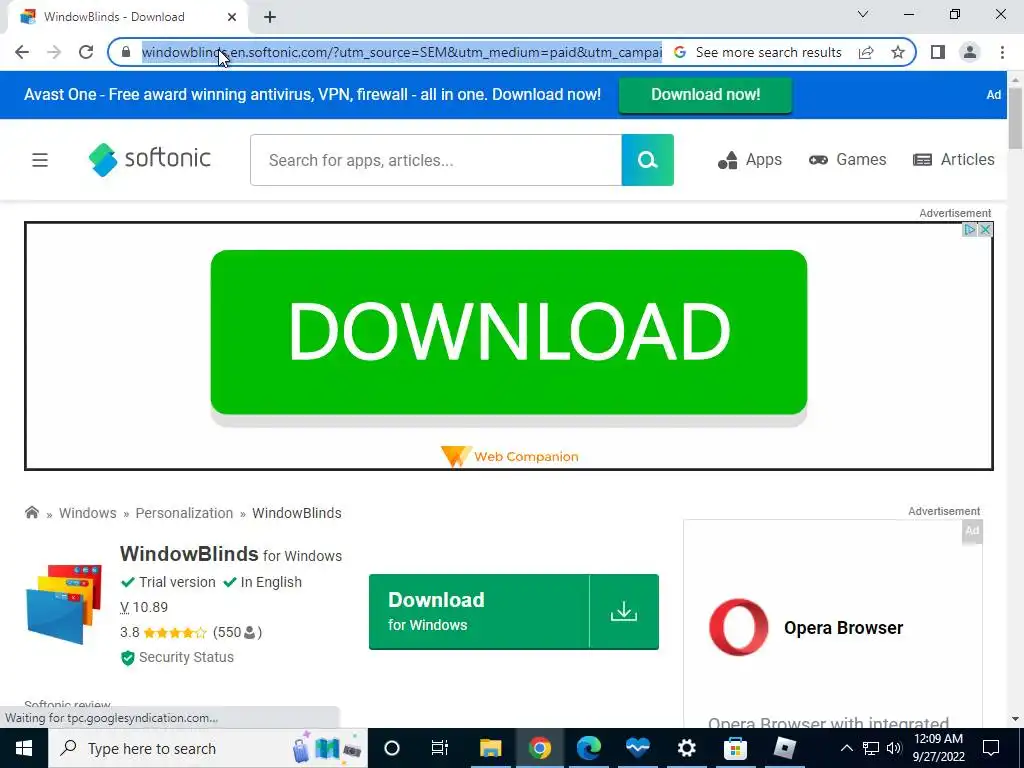Click the page vertical scrollbar thumb
The image size is (1024, 768).
[x=1015, y=118]
